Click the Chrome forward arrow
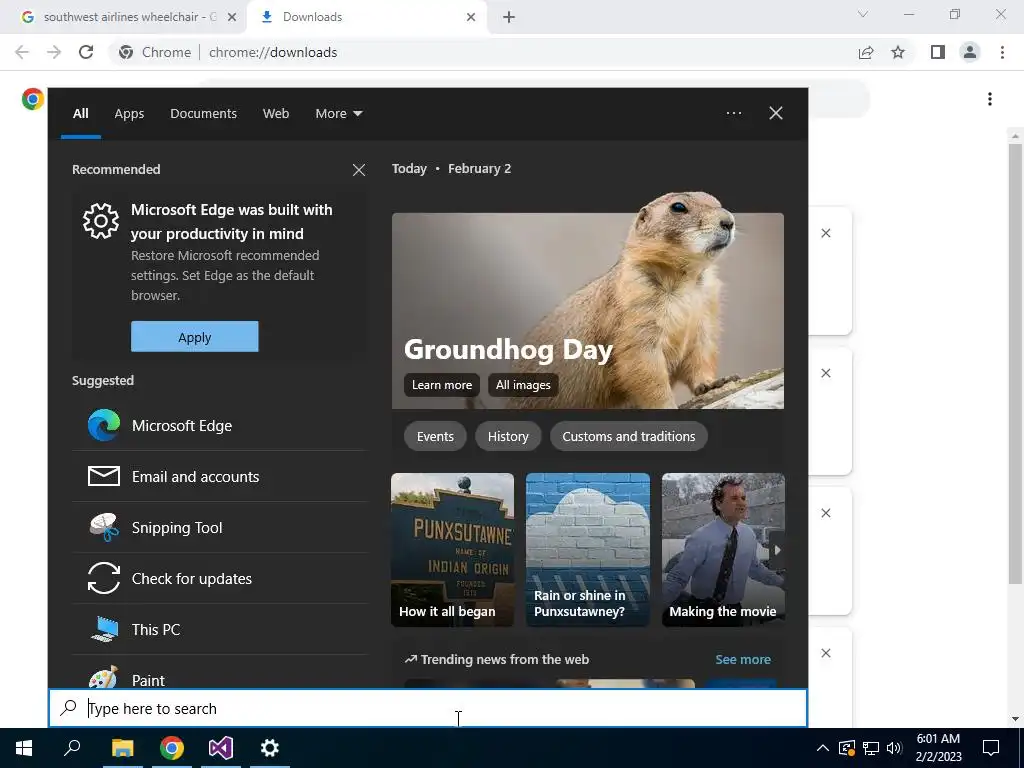1024x768 pixels. (54, 52)
